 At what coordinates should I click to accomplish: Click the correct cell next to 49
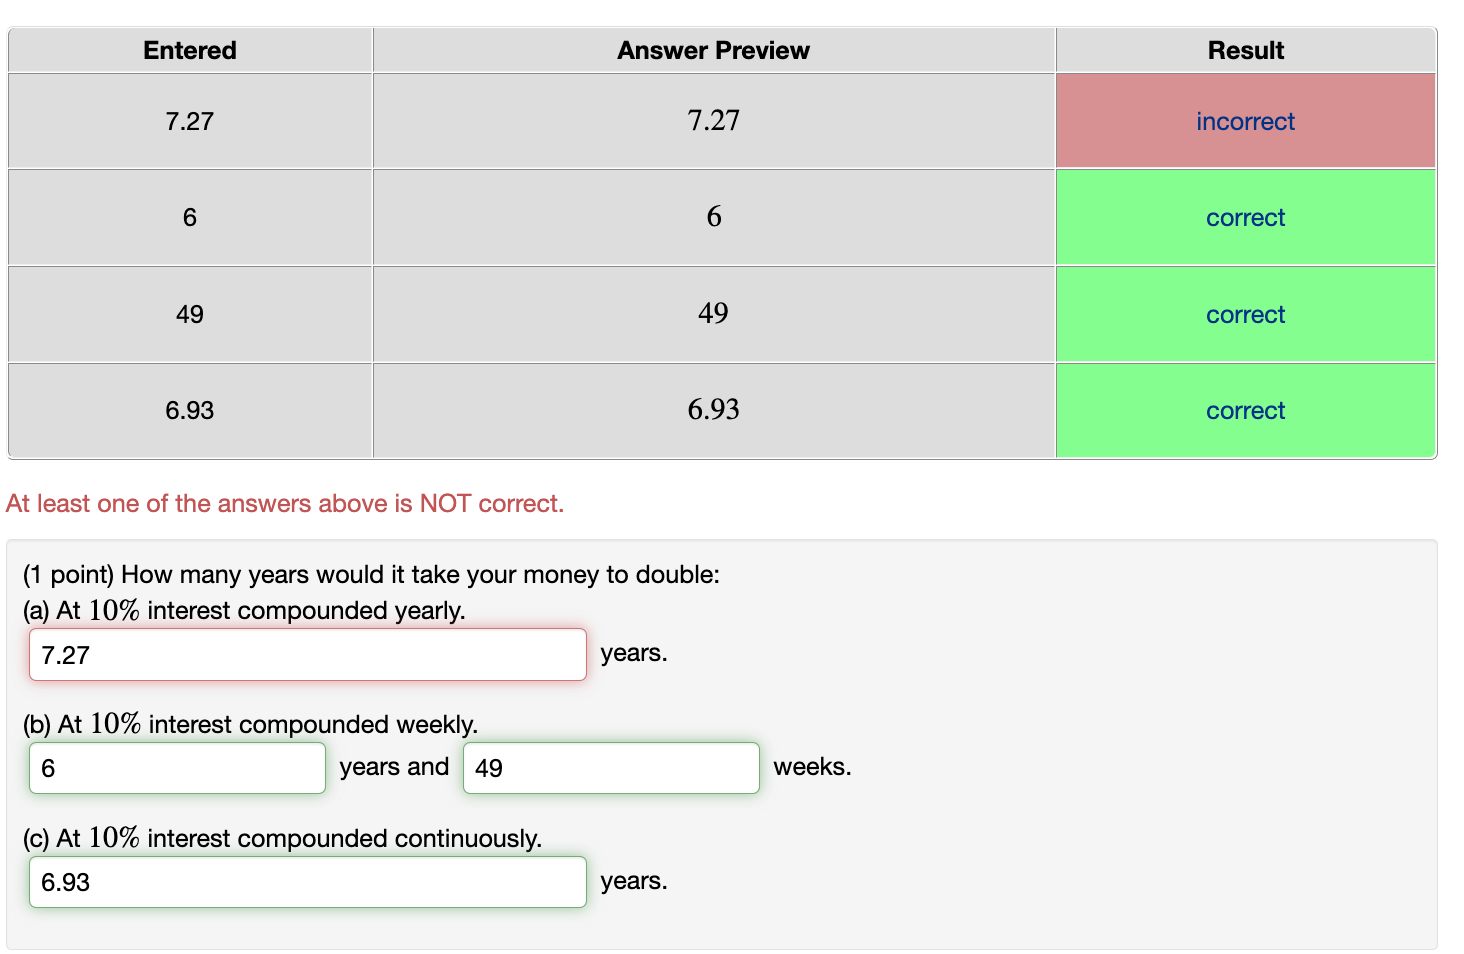[x=1245, y=314]
